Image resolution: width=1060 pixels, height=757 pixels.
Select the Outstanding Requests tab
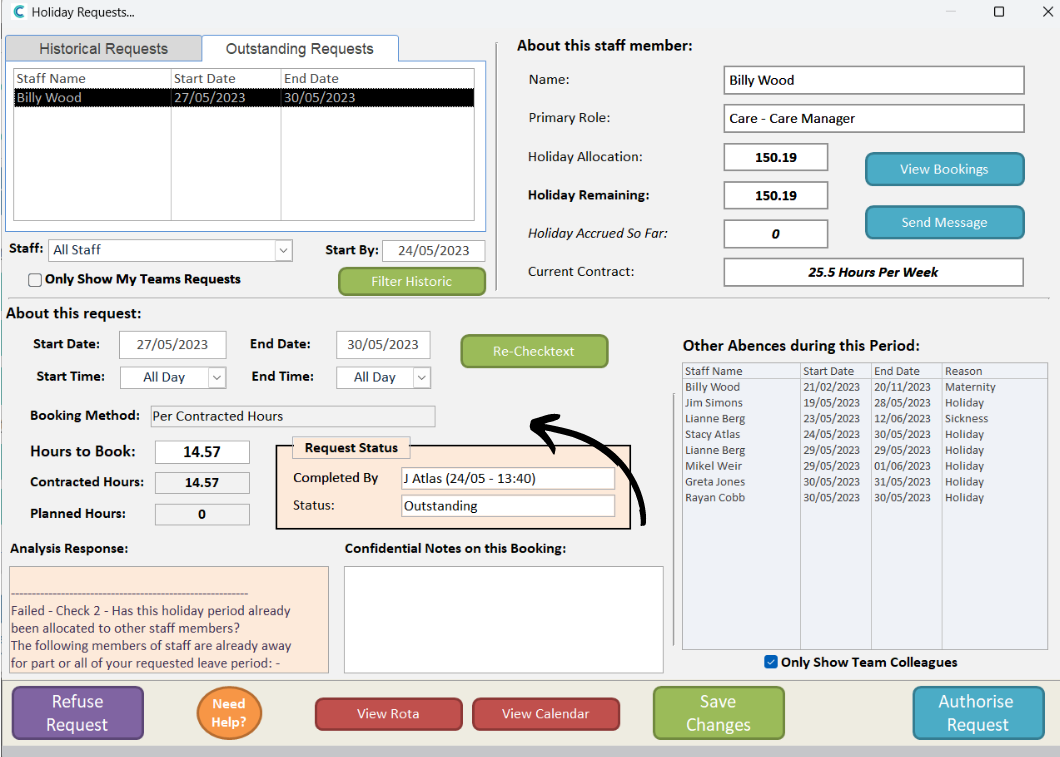299,49
